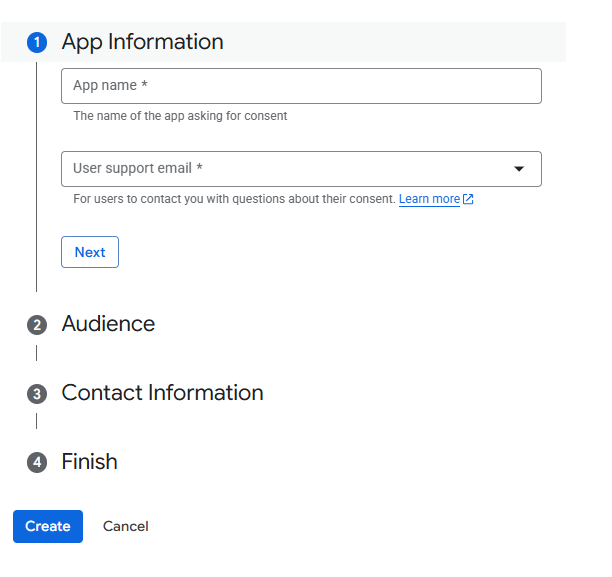Screen dimensions: 612x577
Task: Click the step 4 number circle icon
Action: coord(37,463)
